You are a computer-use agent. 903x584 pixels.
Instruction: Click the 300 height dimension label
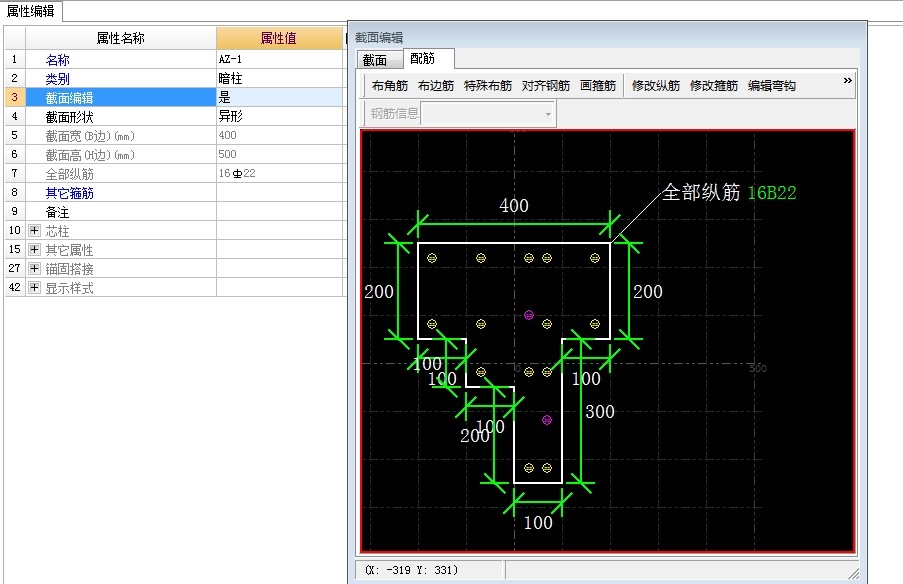pyautogui.click(x=600, y=412)
